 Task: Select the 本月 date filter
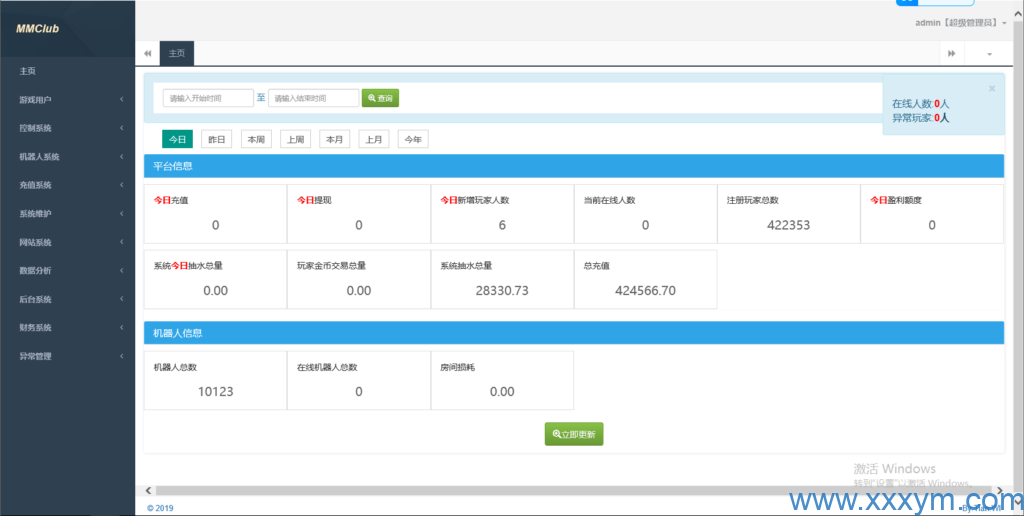(x=334, y=139)
